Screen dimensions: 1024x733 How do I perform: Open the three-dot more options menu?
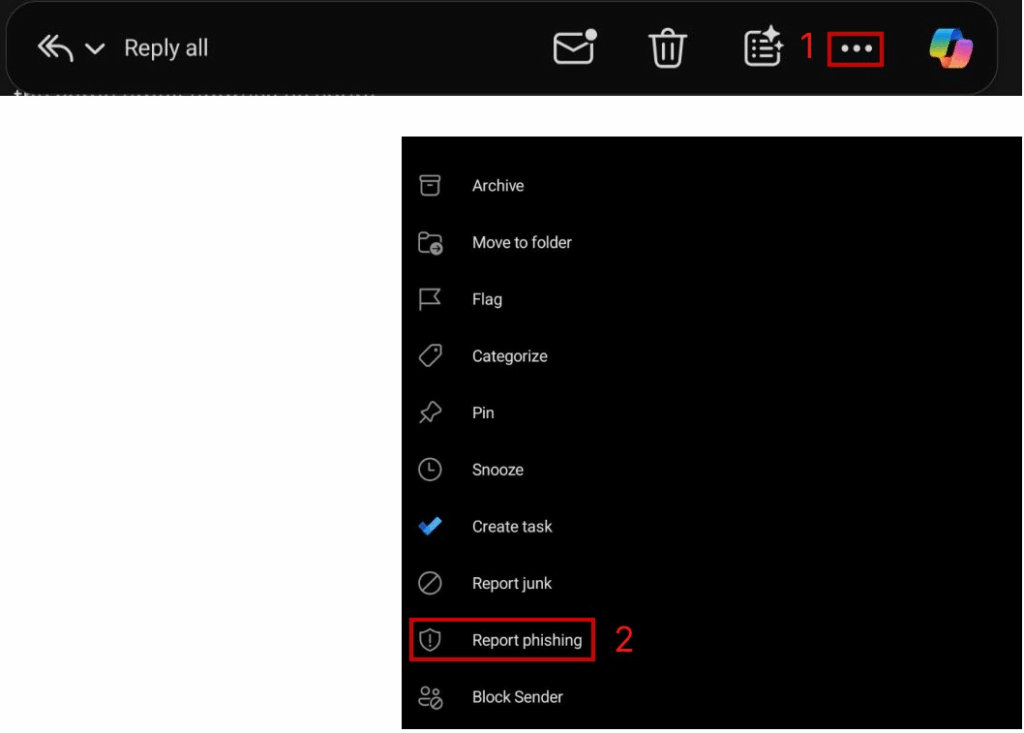856,48
